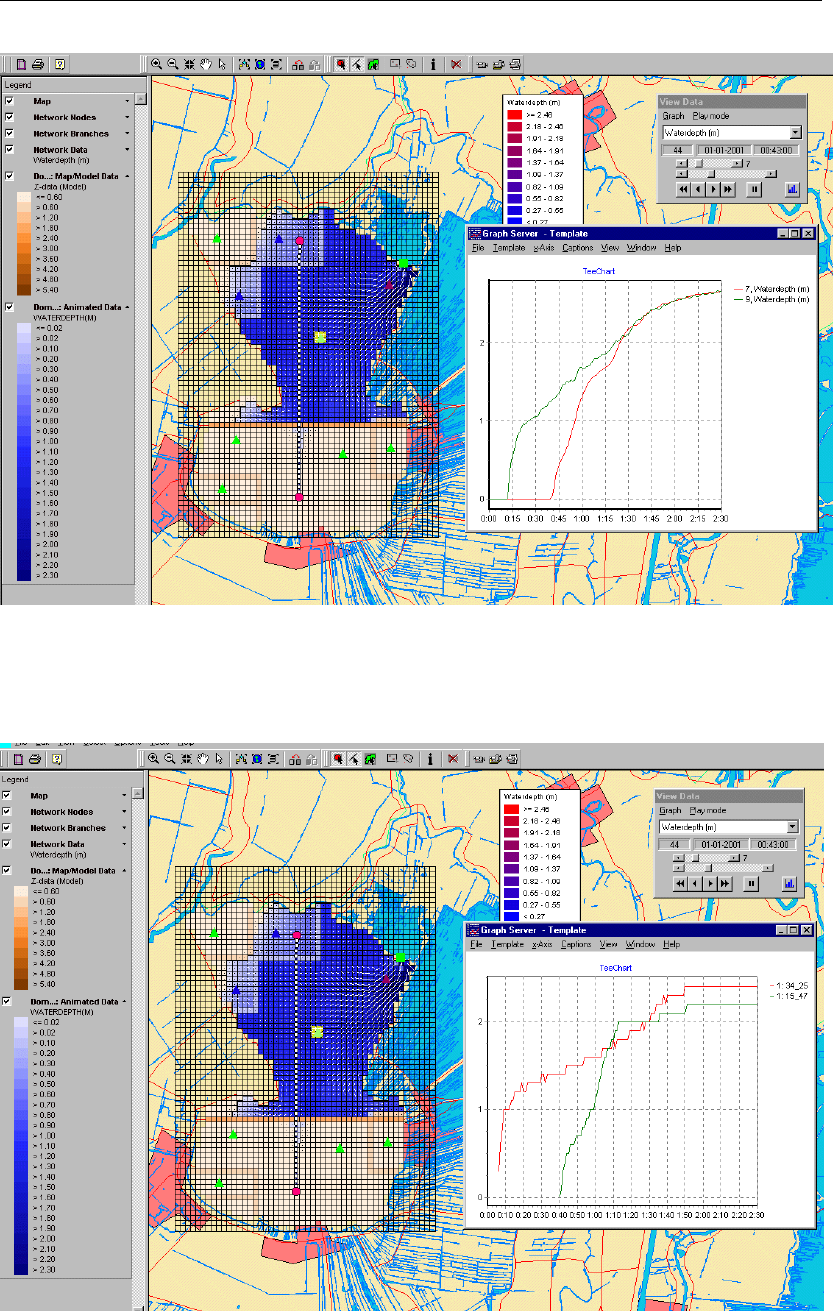Image resolution: width=833 pixels, height=1311 pixels.
Task: Toggle Map/Model Data checkbox in upper Legend
Action: 9,175
